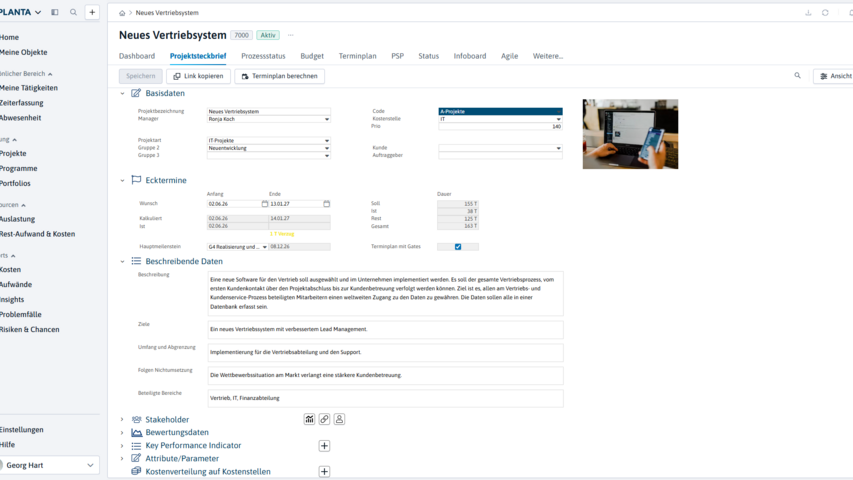Switch to the Infoboard tab
Screen dimensions: 853x480
click(x=470, y=56)
